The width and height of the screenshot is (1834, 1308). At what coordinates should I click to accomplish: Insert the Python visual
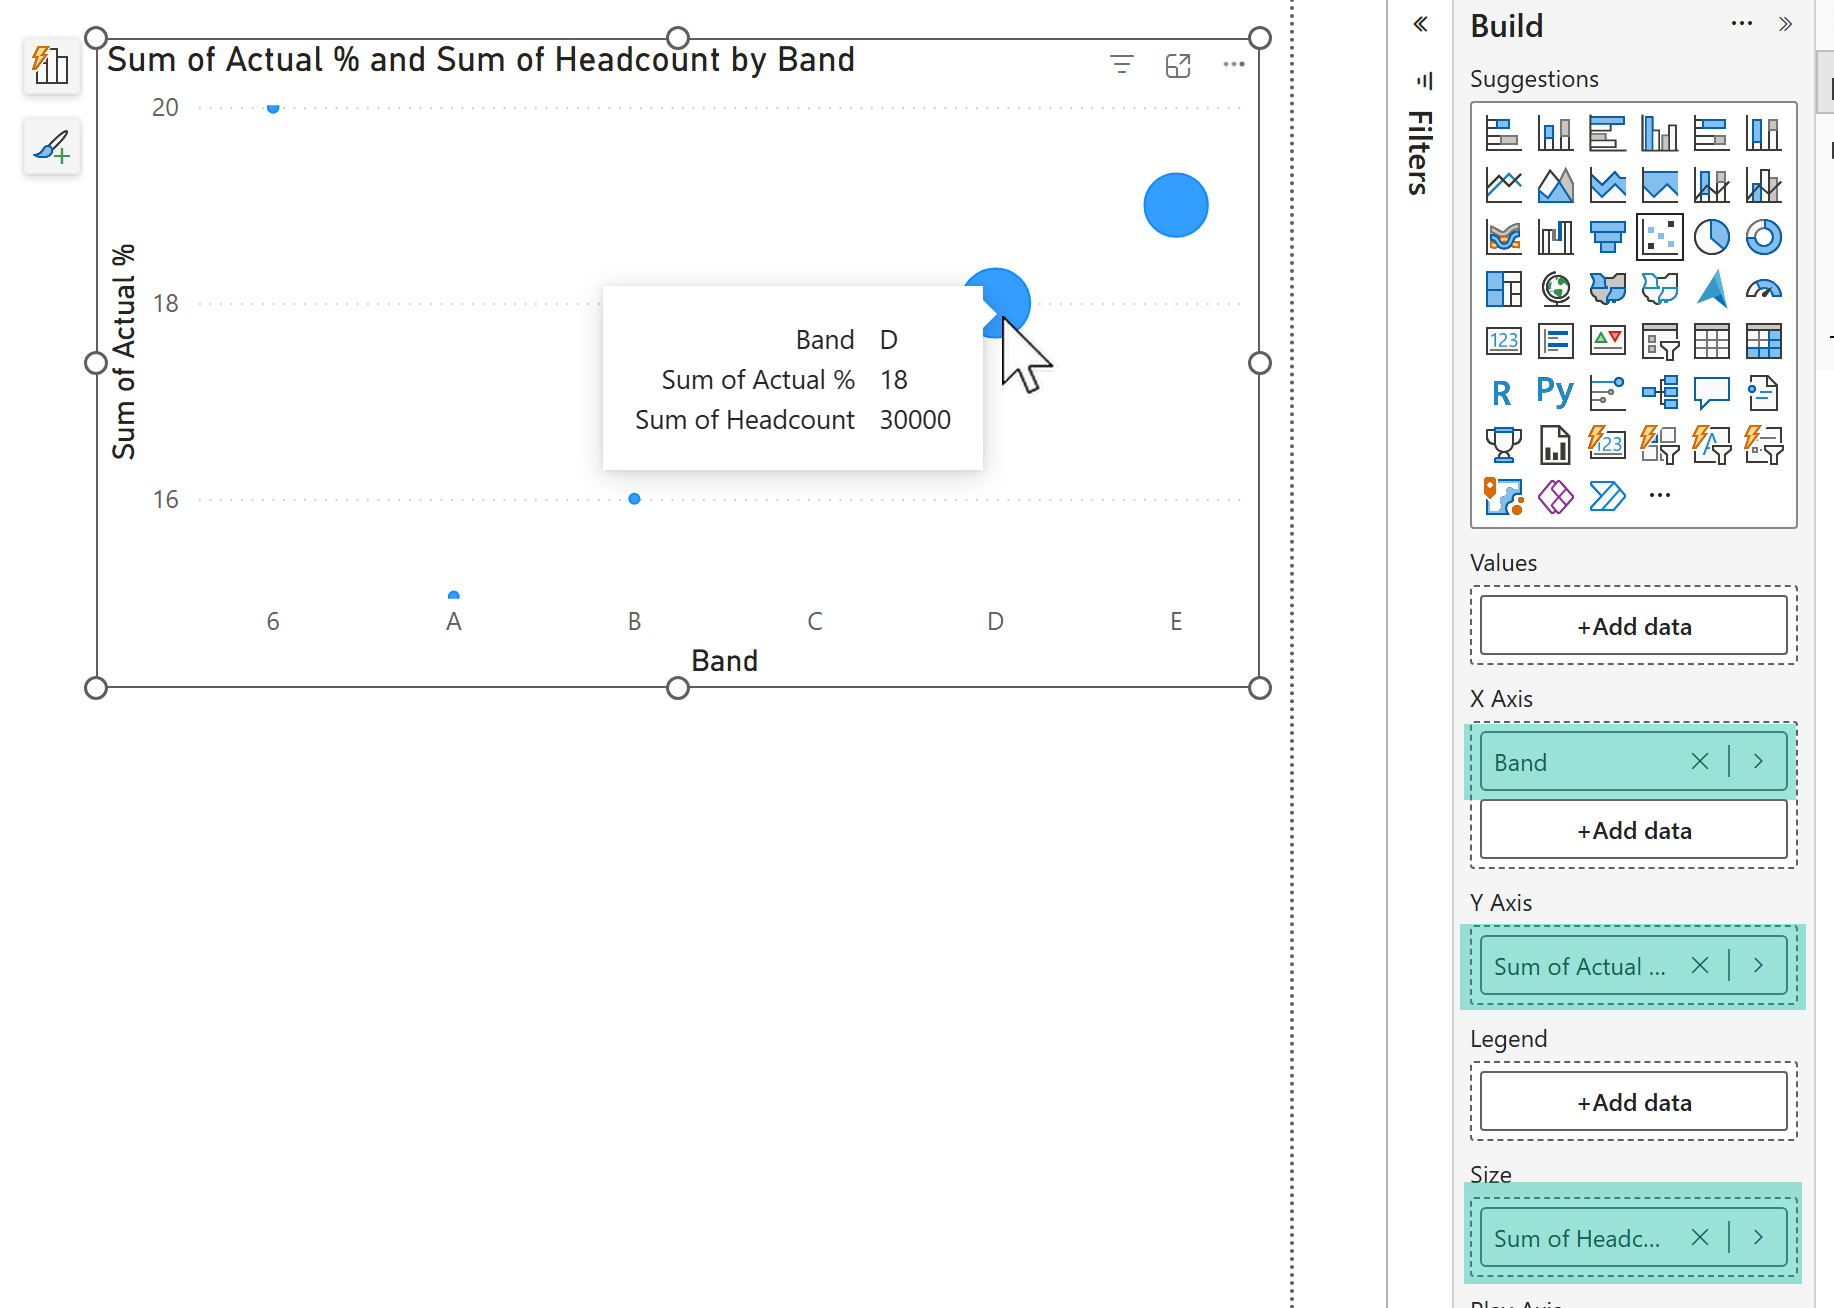click(1555, 393)
